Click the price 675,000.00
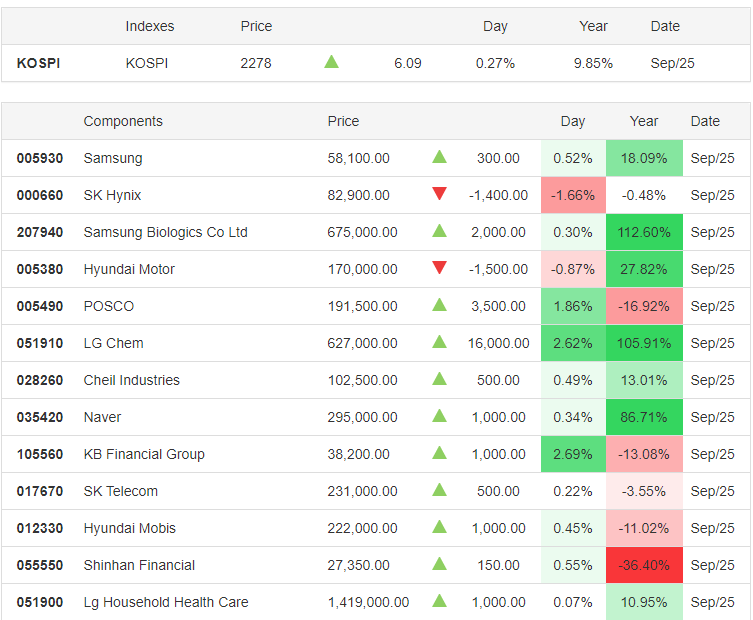 [x=362, y=232]
